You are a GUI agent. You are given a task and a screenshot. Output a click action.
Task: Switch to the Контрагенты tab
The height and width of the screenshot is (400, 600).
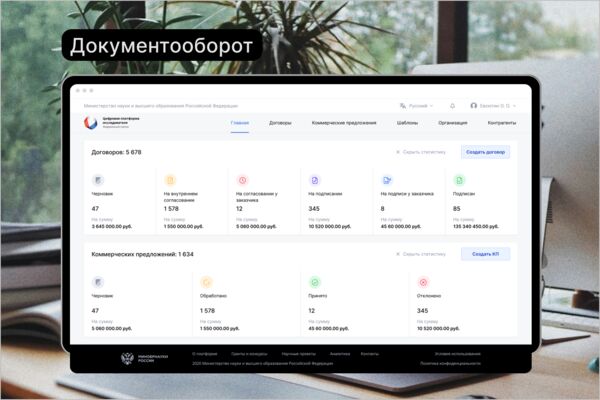coord(502,123)
